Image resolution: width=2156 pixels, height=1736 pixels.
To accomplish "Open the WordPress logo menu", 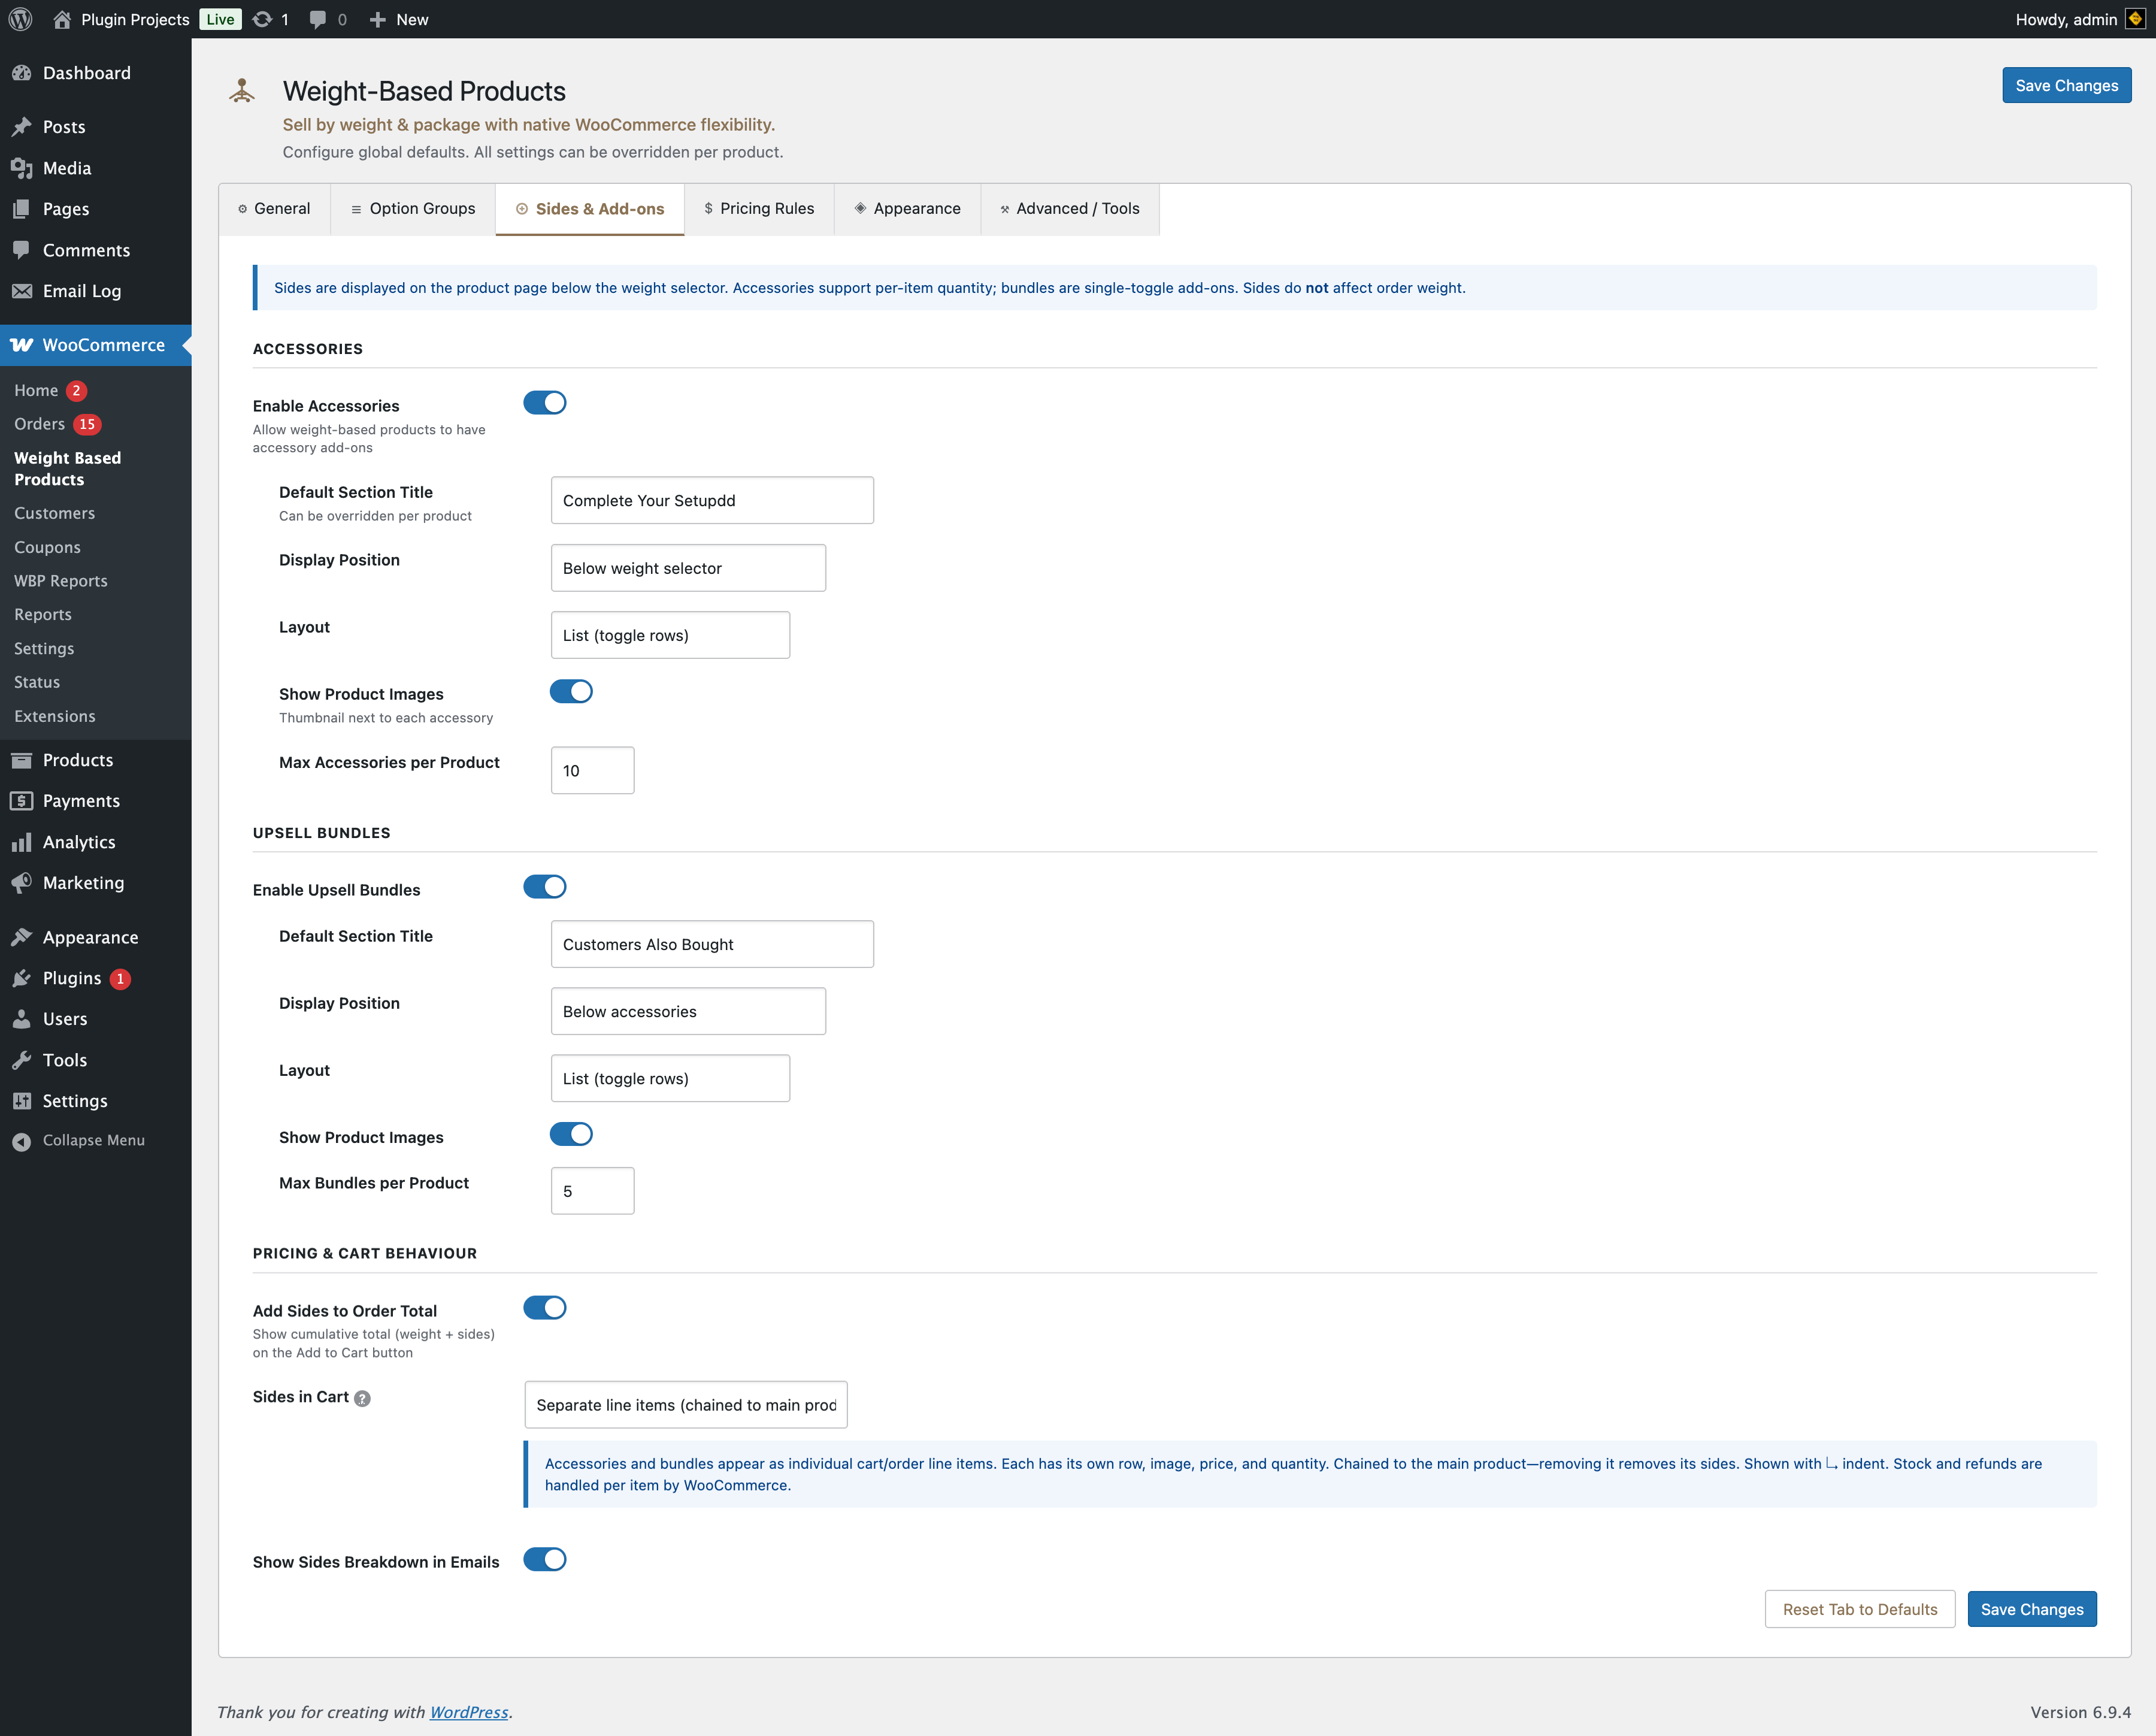I will coord(20,19).
